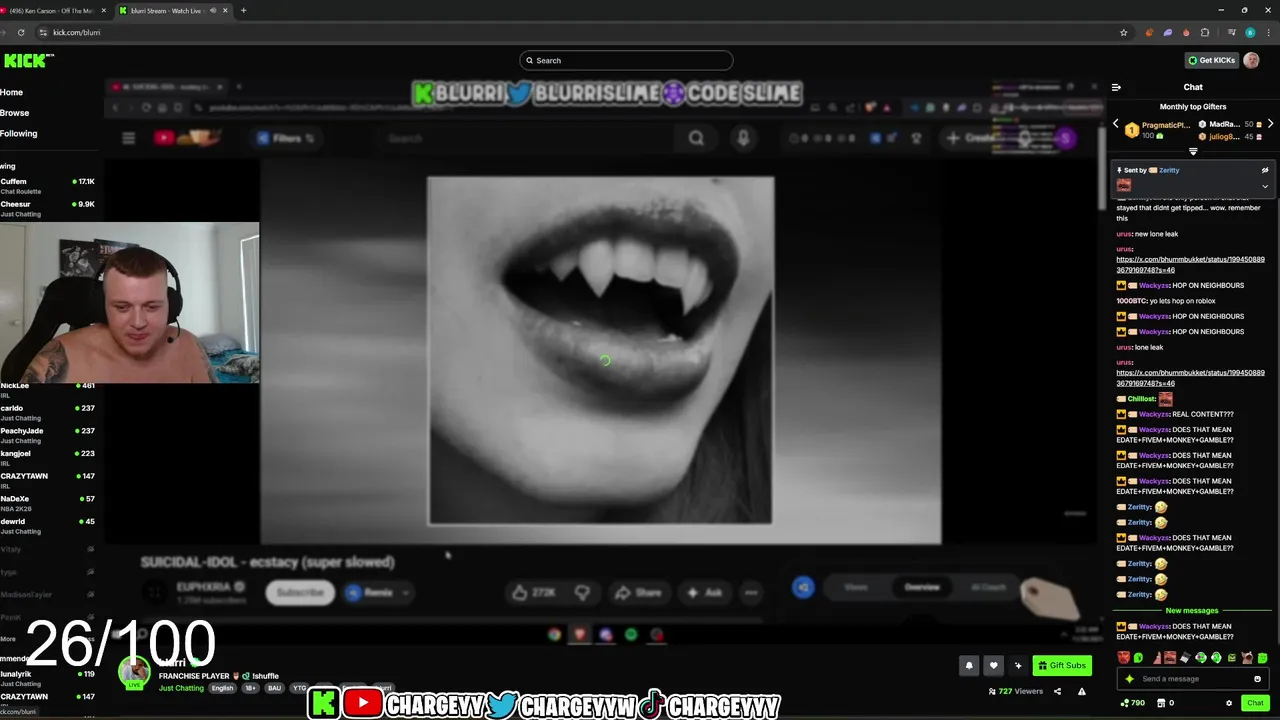1280x720 pixels.
Task: Open the NaDeXe channel in sidebar
Action: (48, 503)
